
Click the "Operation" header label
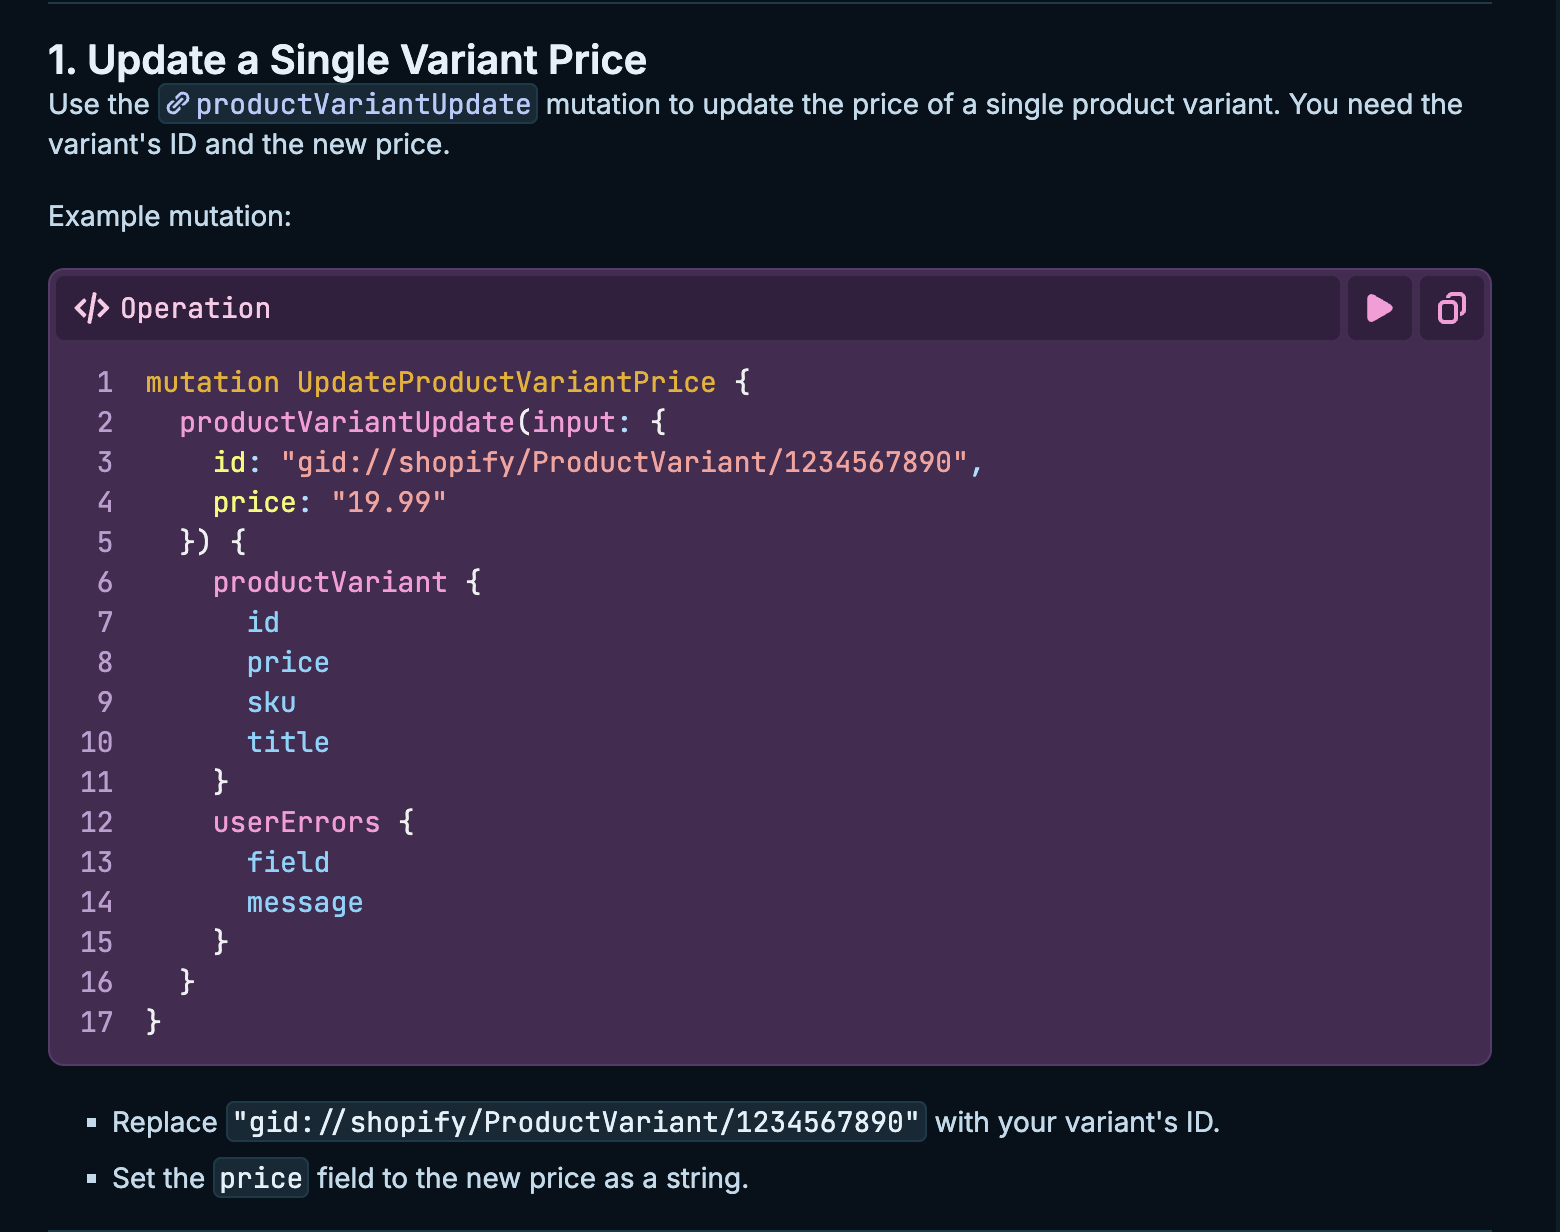pos(195,308)
